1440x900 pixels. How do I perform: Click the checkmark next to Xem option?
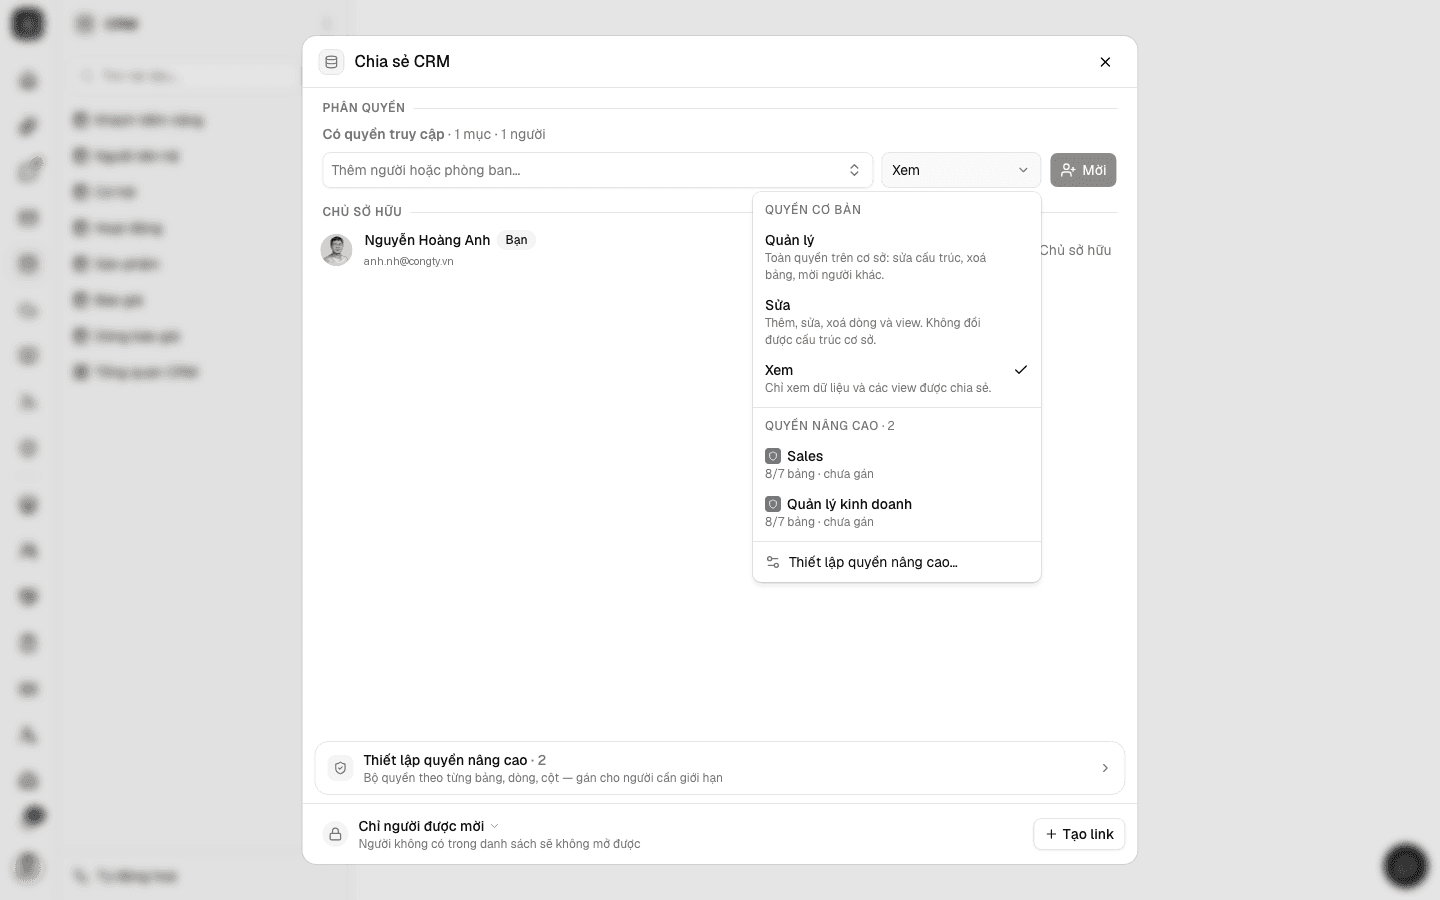1020,370
